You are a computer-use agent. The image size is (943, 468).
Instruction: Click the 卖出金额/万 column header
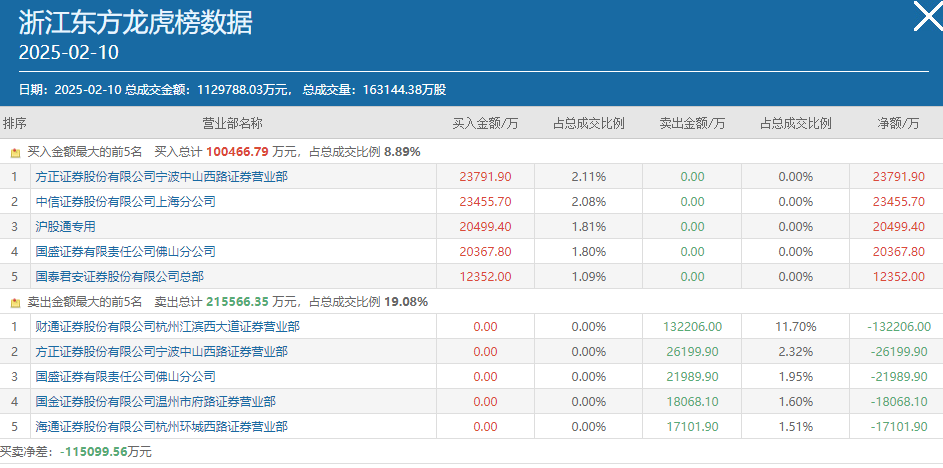pyautogui.click(x=692, y=124)
